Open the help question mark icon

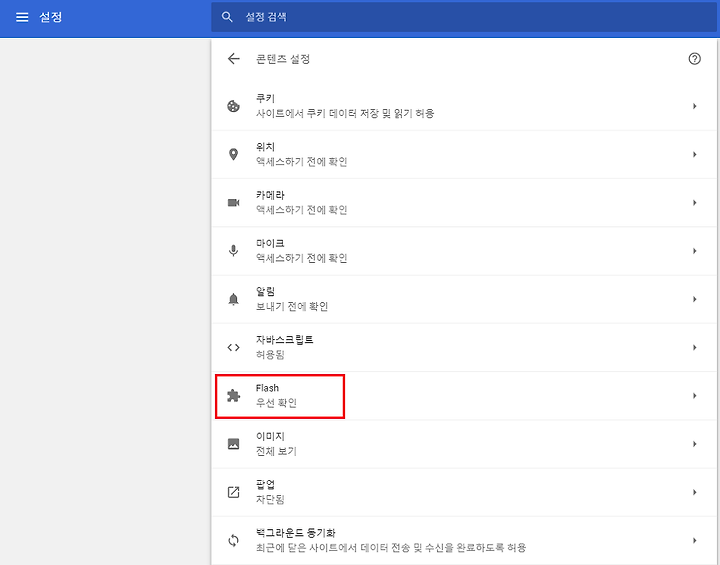pos(694,58)
